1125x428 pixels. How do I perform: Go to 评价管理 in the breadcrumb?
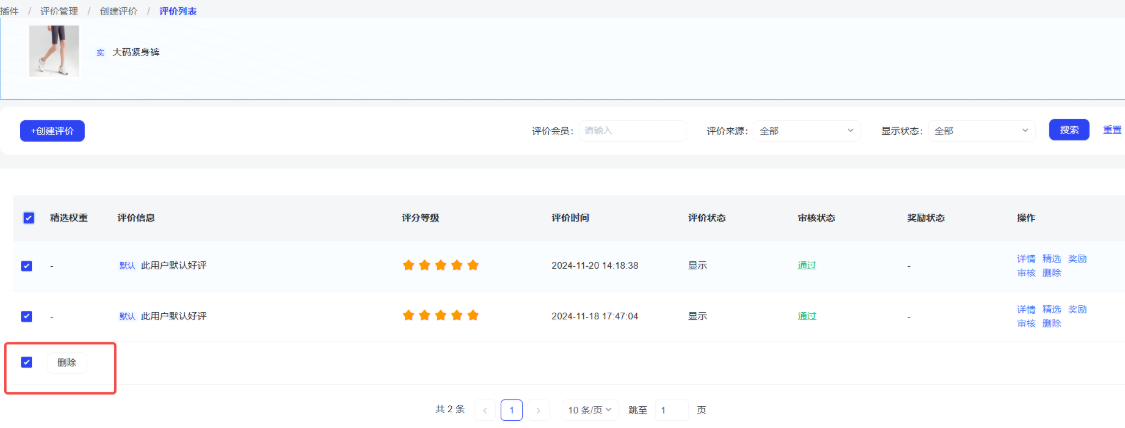pyautogui.click(x=57, y=10)
